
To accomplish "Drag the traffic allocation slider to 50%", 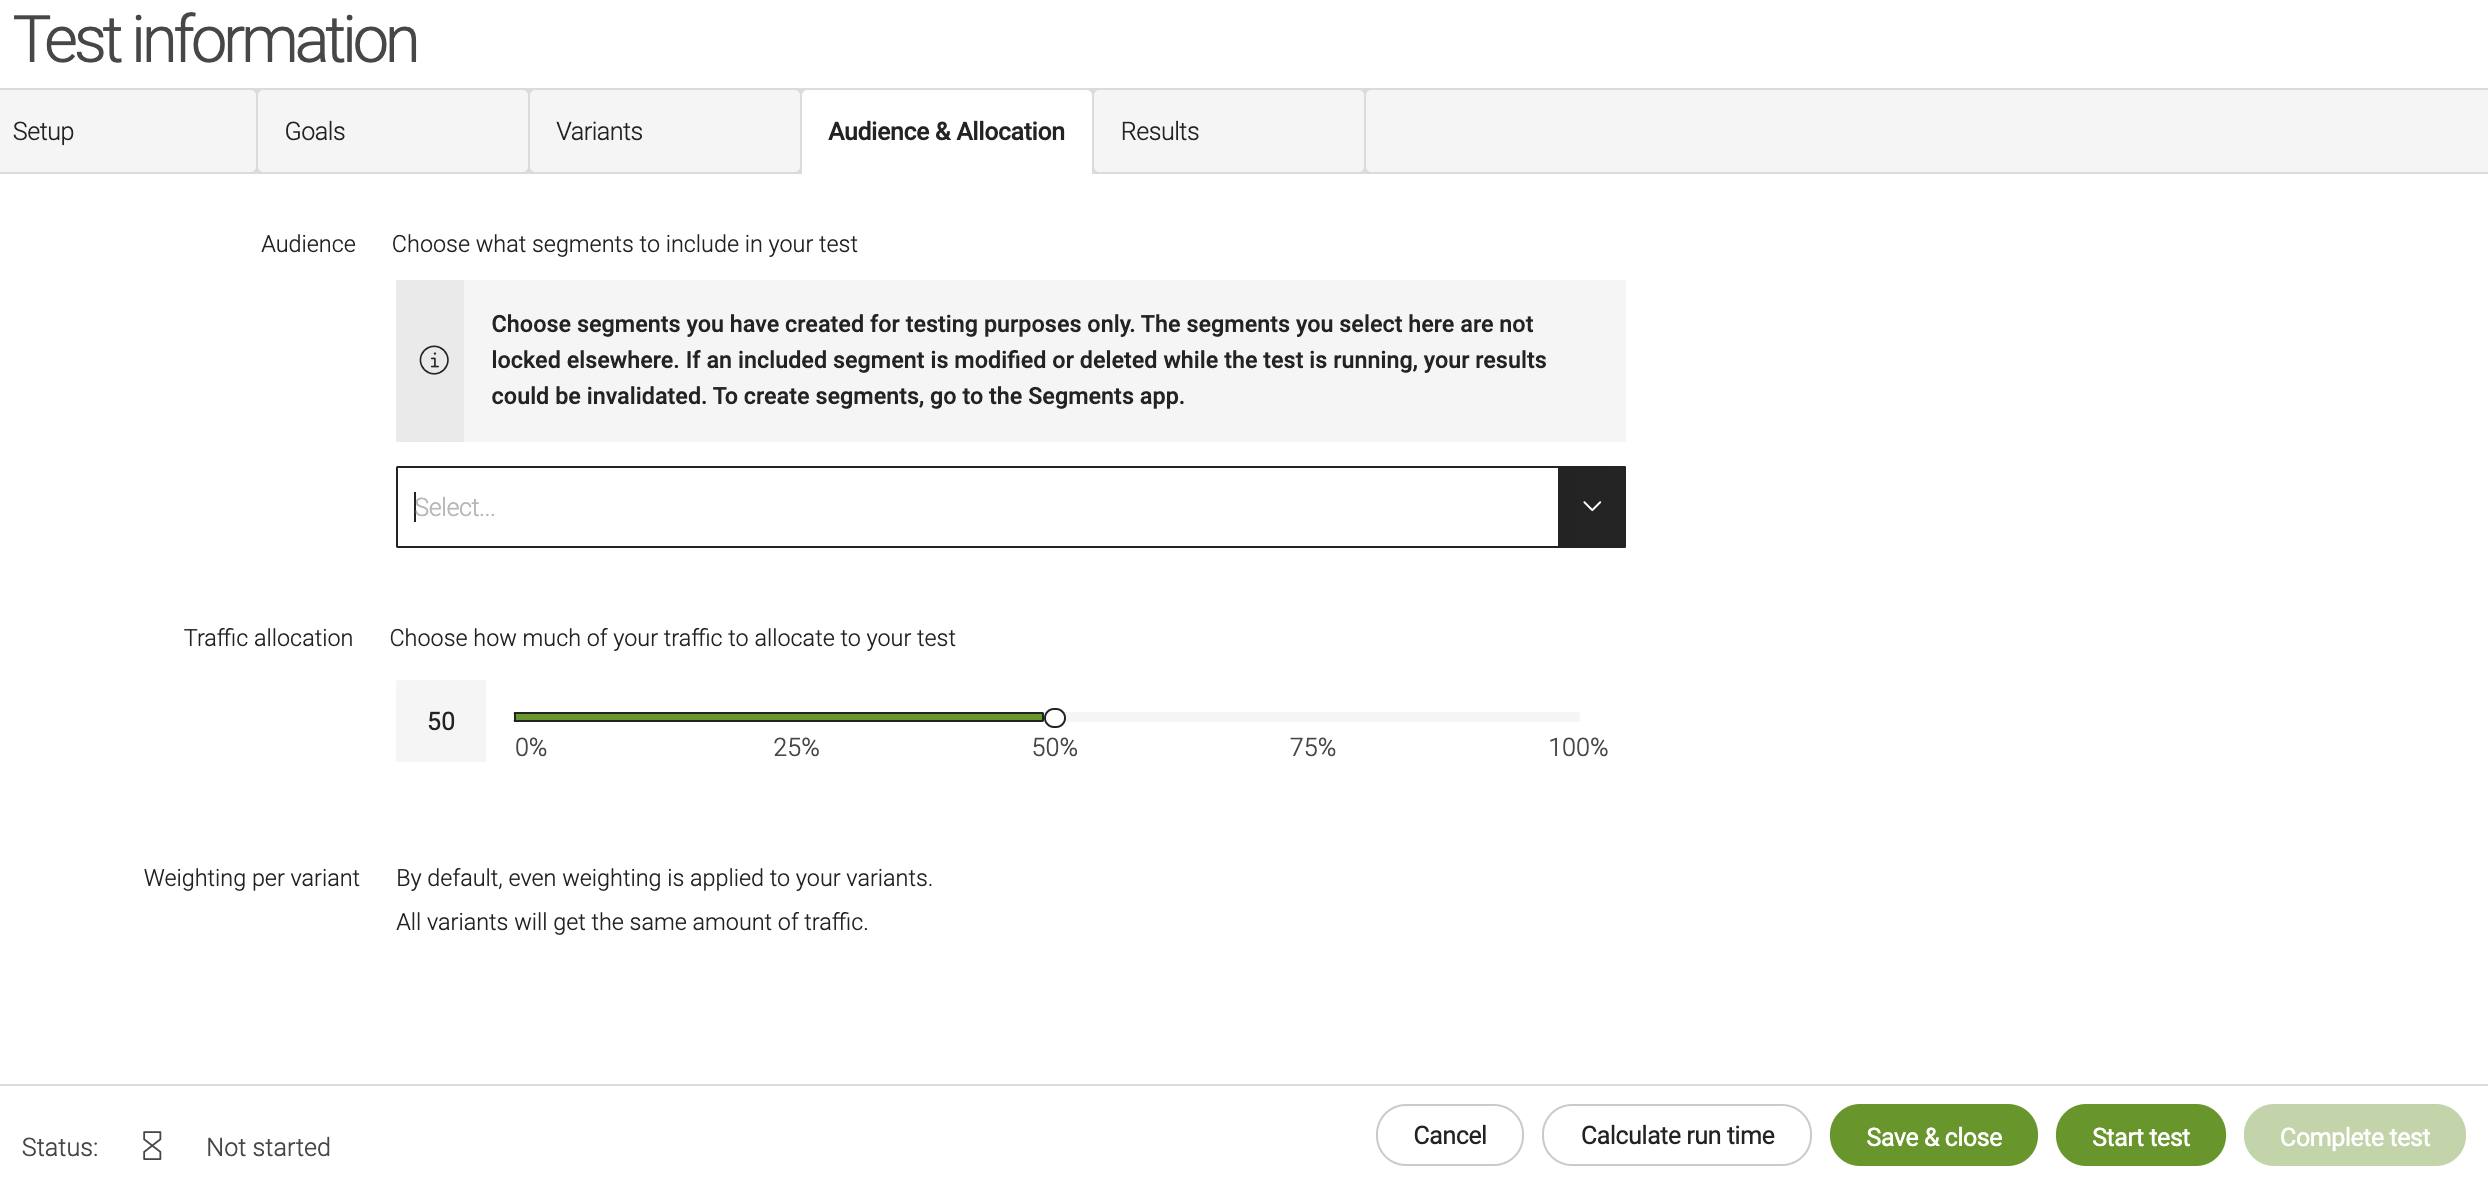I will point(1052,717).
